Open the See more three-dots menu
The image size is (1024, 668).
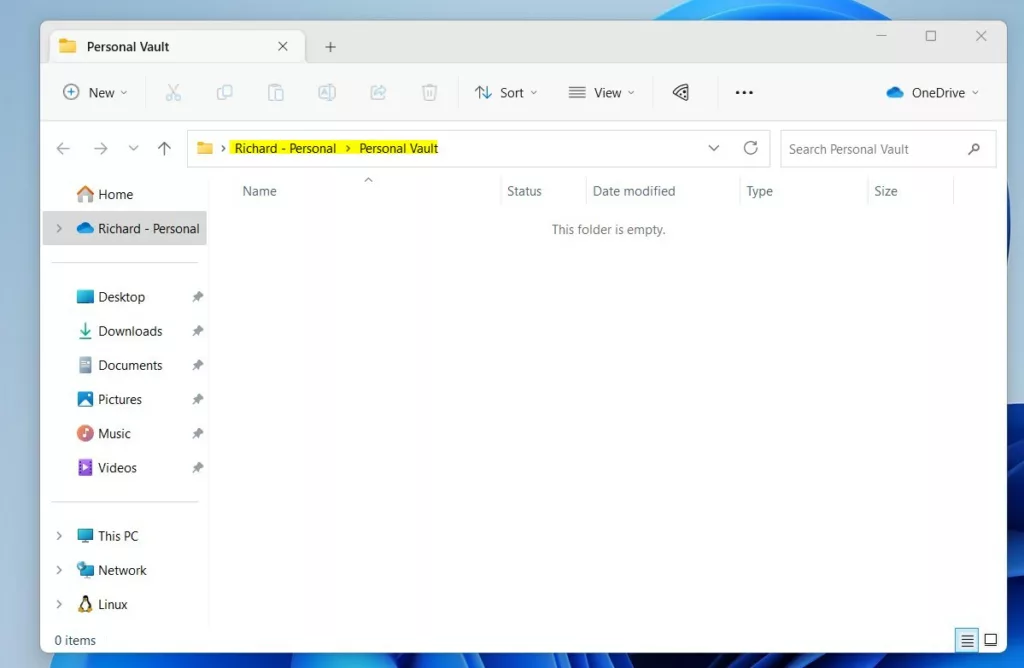[744, 93]
